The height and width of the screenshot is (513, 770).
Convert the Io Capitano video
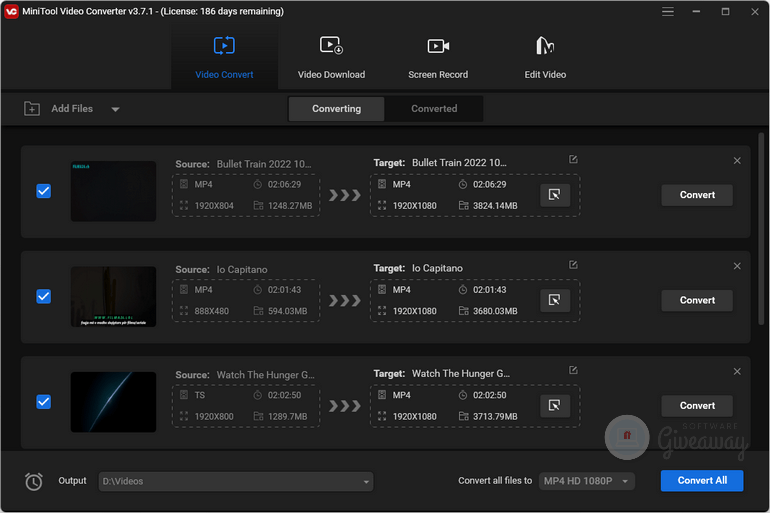(697, 300)
